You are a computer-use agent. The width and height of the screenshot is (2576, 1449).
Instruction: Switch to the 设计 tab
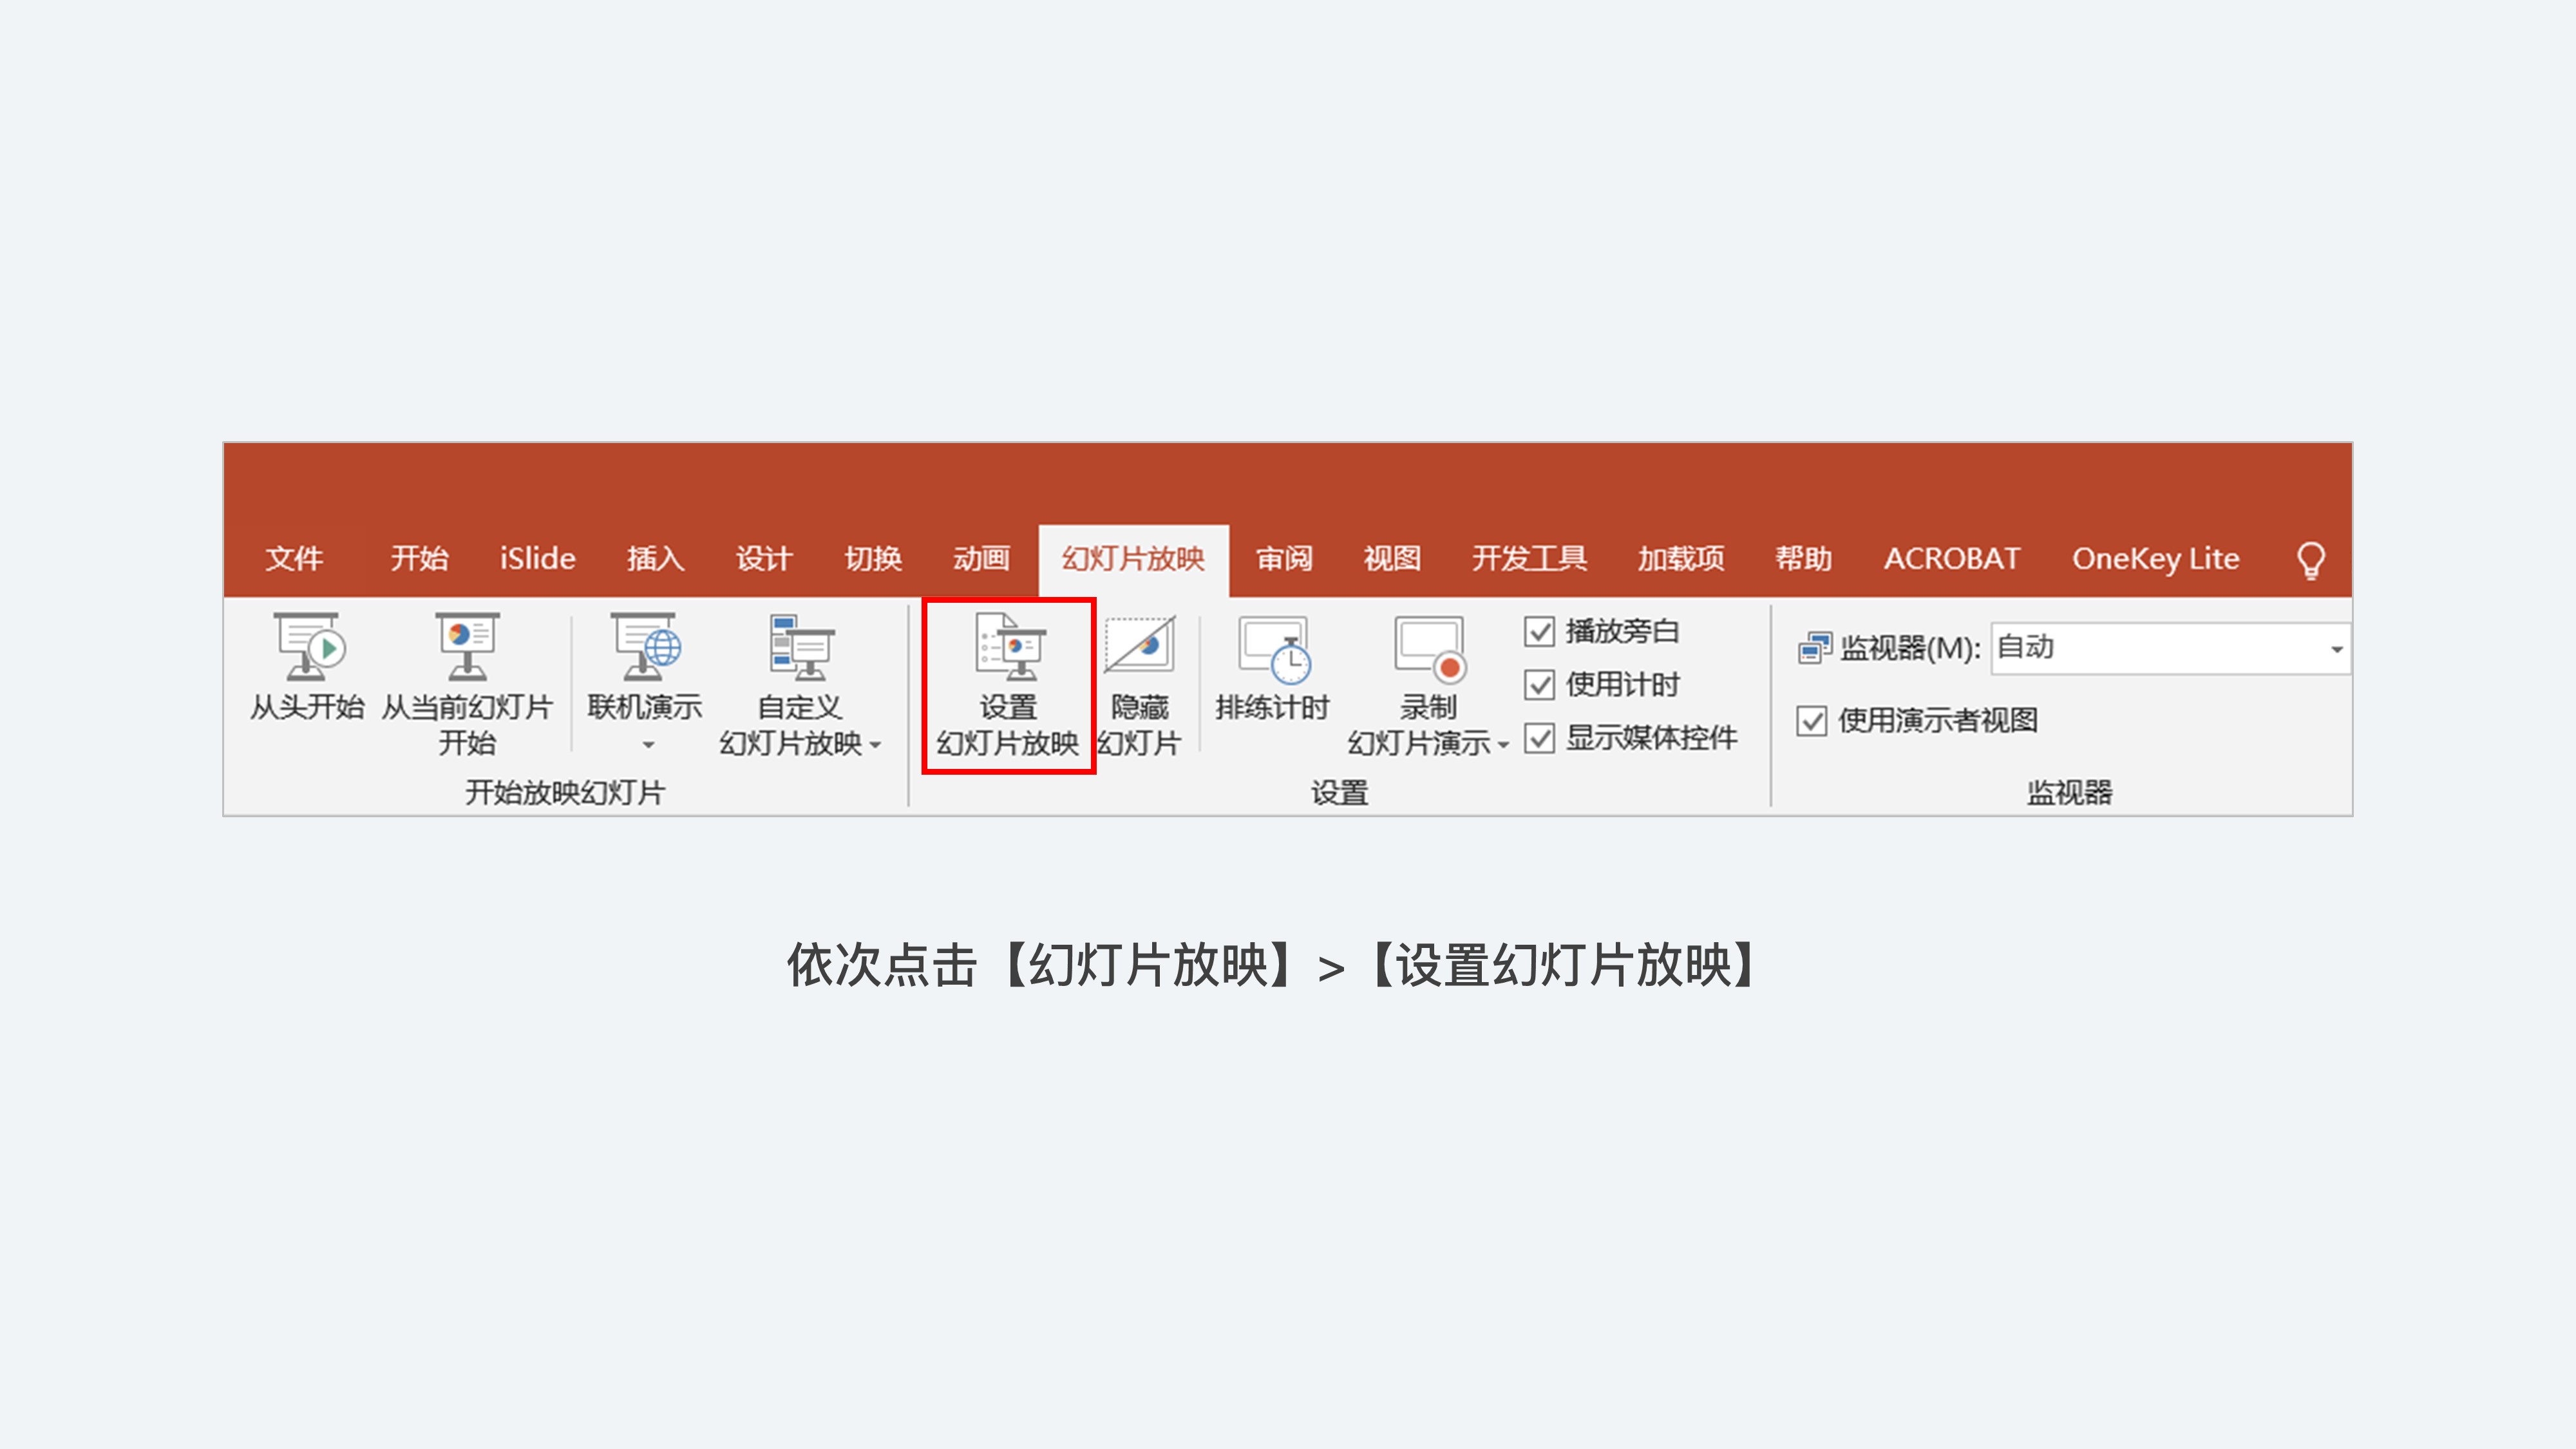[764, 558]
